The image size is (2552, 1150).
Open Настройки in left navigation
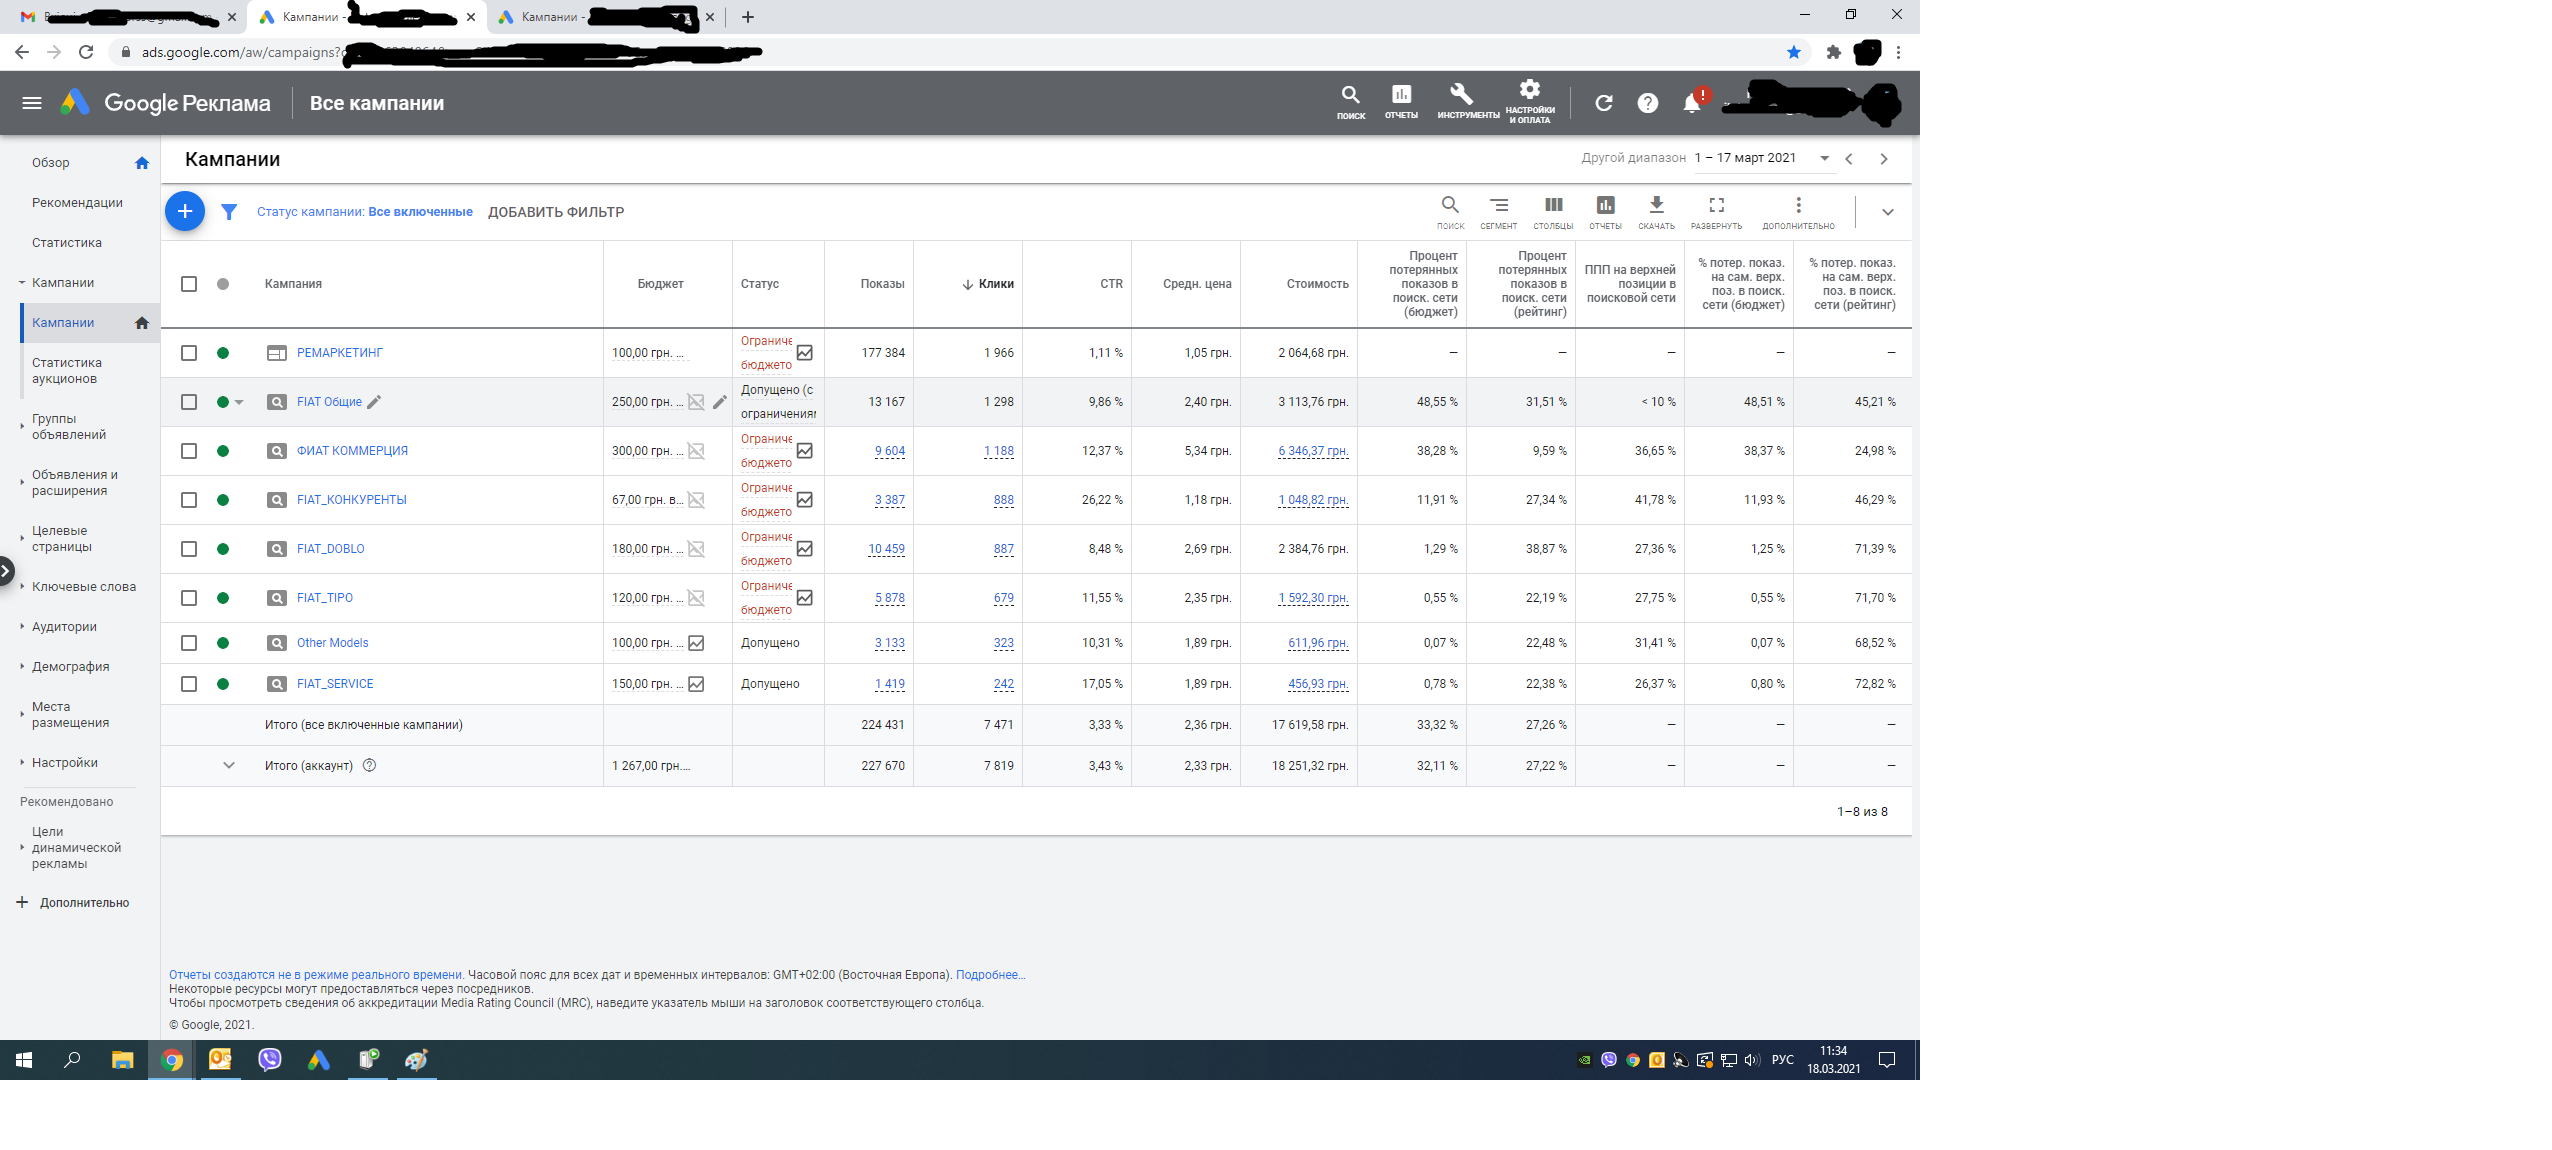click(x=65, y=763)
